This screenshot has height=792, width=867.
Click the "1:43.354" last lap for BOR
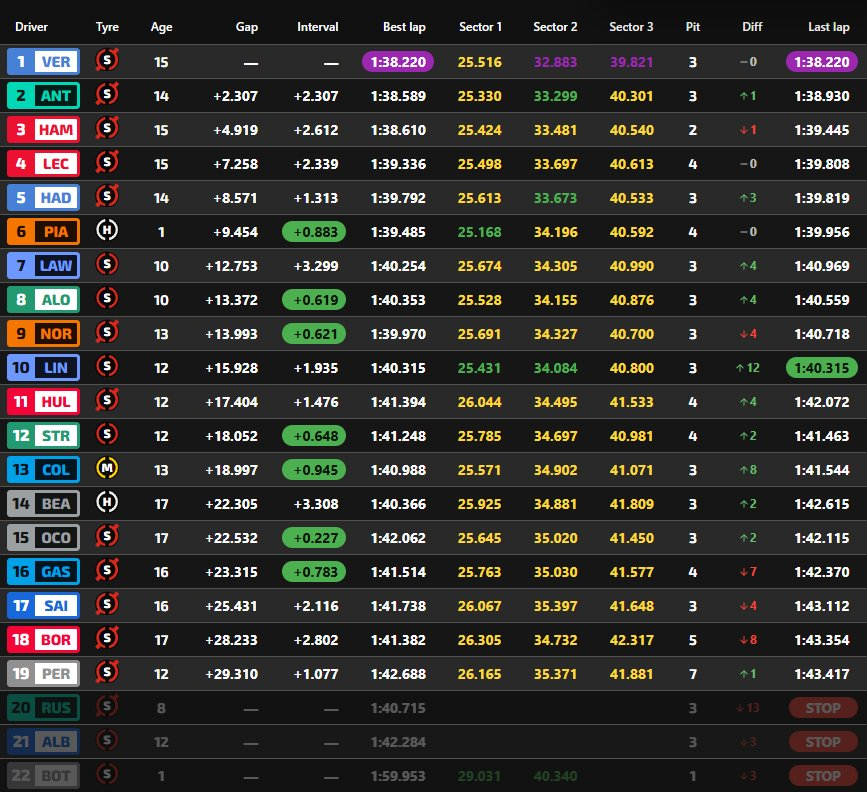(x=822, y=640)
